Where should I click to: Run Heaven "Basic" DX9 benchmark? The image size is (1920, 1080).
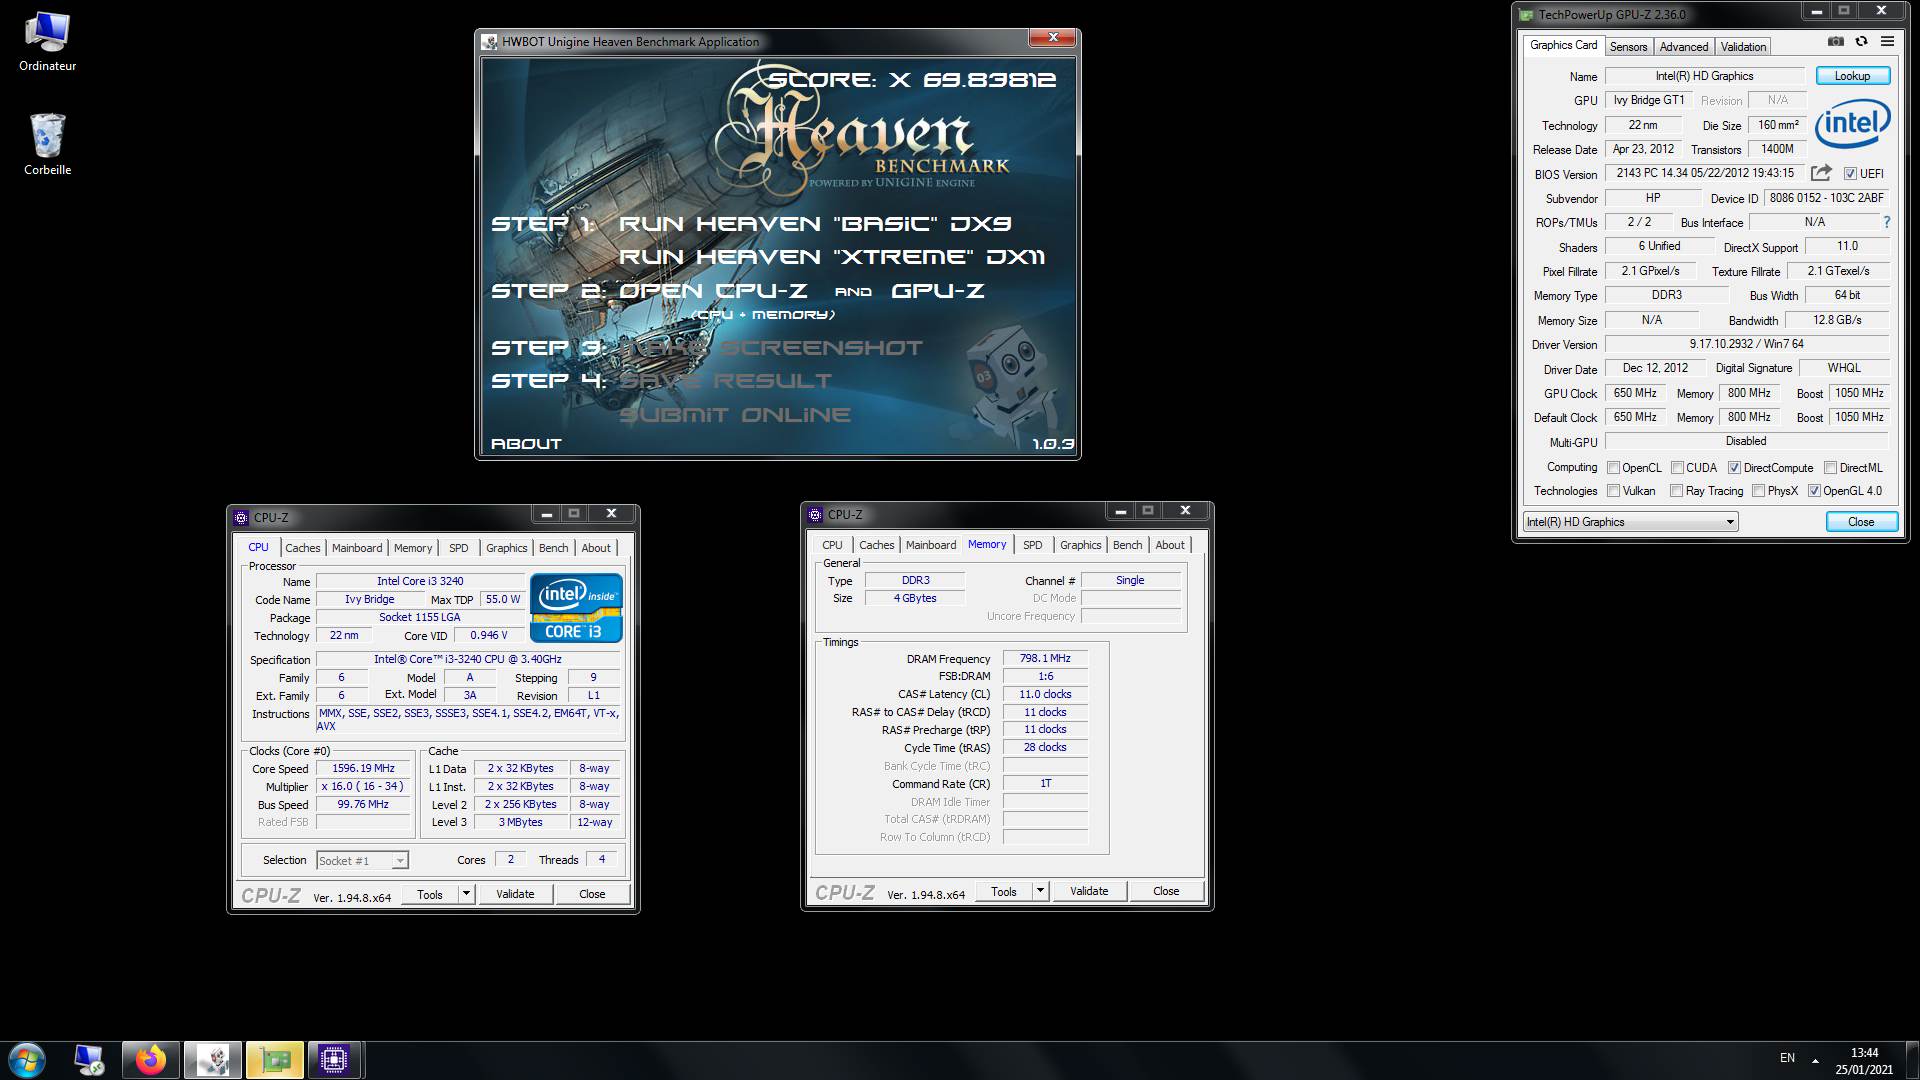coord(815,224)
